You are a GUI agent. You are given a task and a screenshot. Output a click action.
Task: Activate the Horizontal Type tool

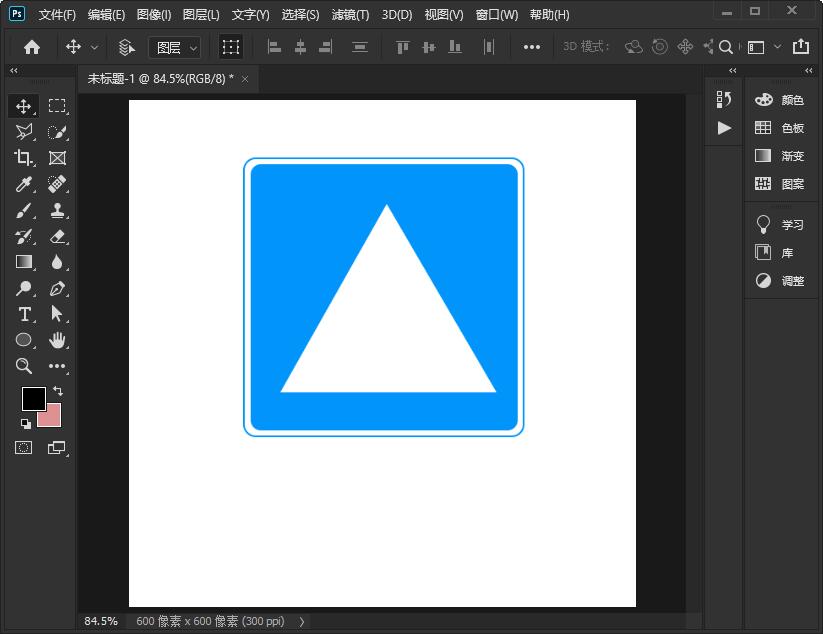coord(24,315)
